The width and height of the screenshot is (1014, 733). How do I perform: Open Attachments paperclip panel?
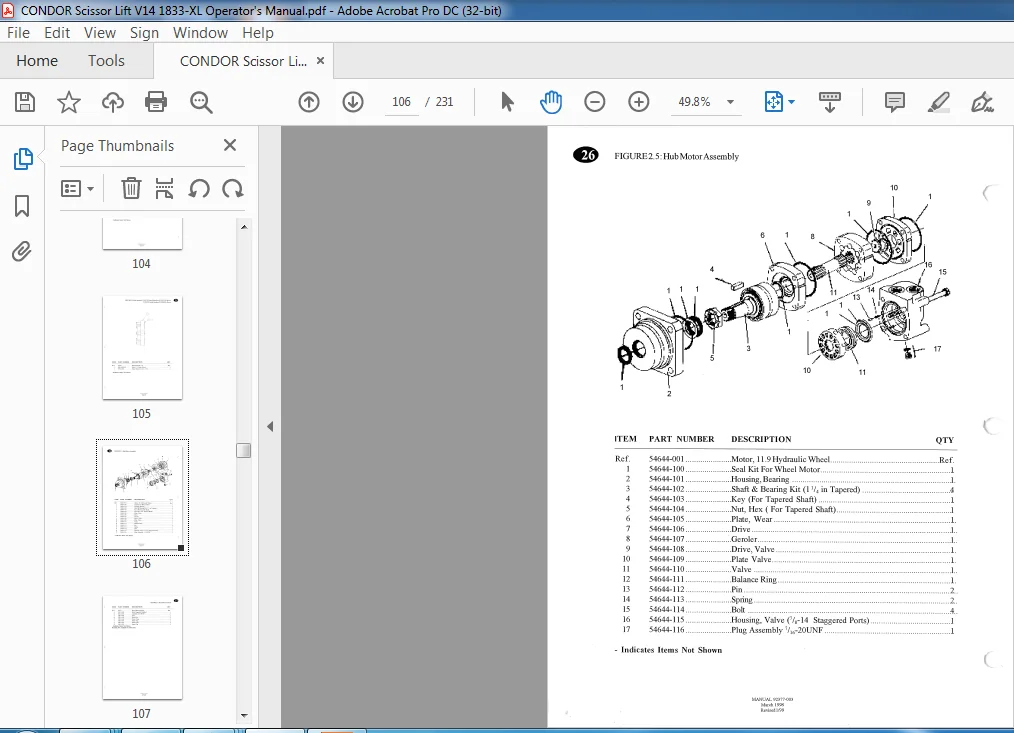click(x=22, y=252)
